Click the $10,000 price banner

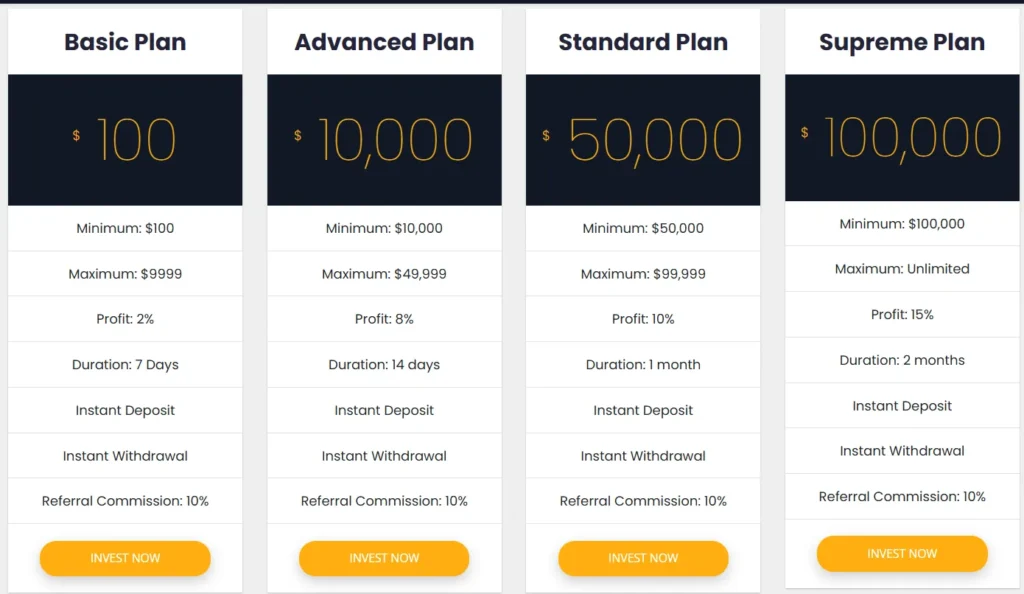pyautogui.click(x=384, y=140)
